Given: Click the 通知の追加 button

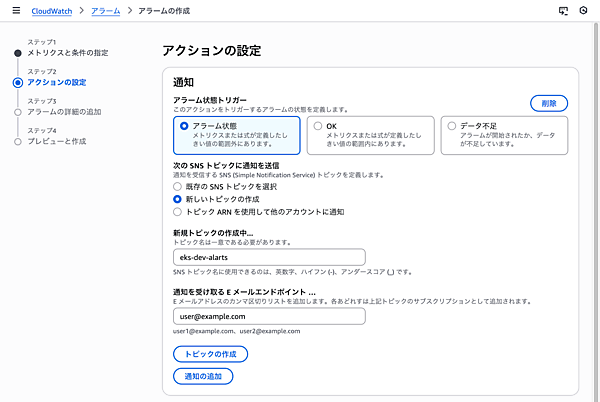Looking at the screenshot, I should (203, 376).
